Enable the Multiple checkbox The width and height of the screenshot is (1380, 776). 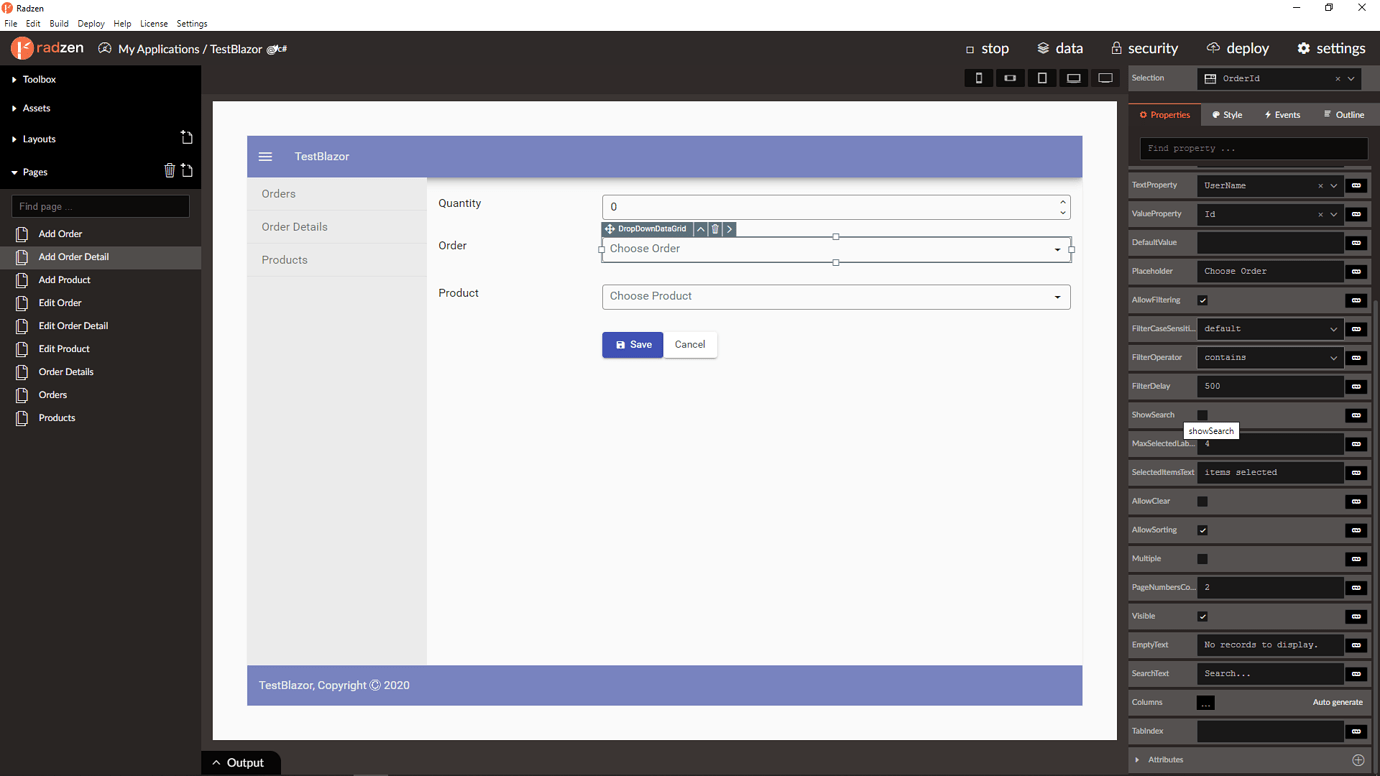coord(1203,559)
